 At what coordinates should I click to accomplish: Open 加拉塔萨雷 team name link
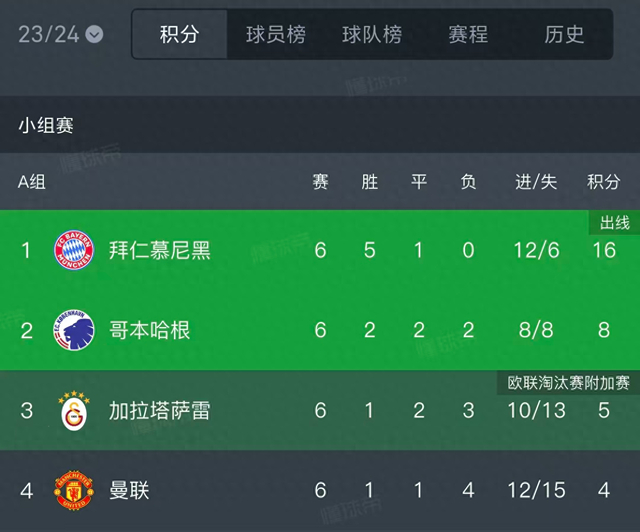tap(160, 411)
